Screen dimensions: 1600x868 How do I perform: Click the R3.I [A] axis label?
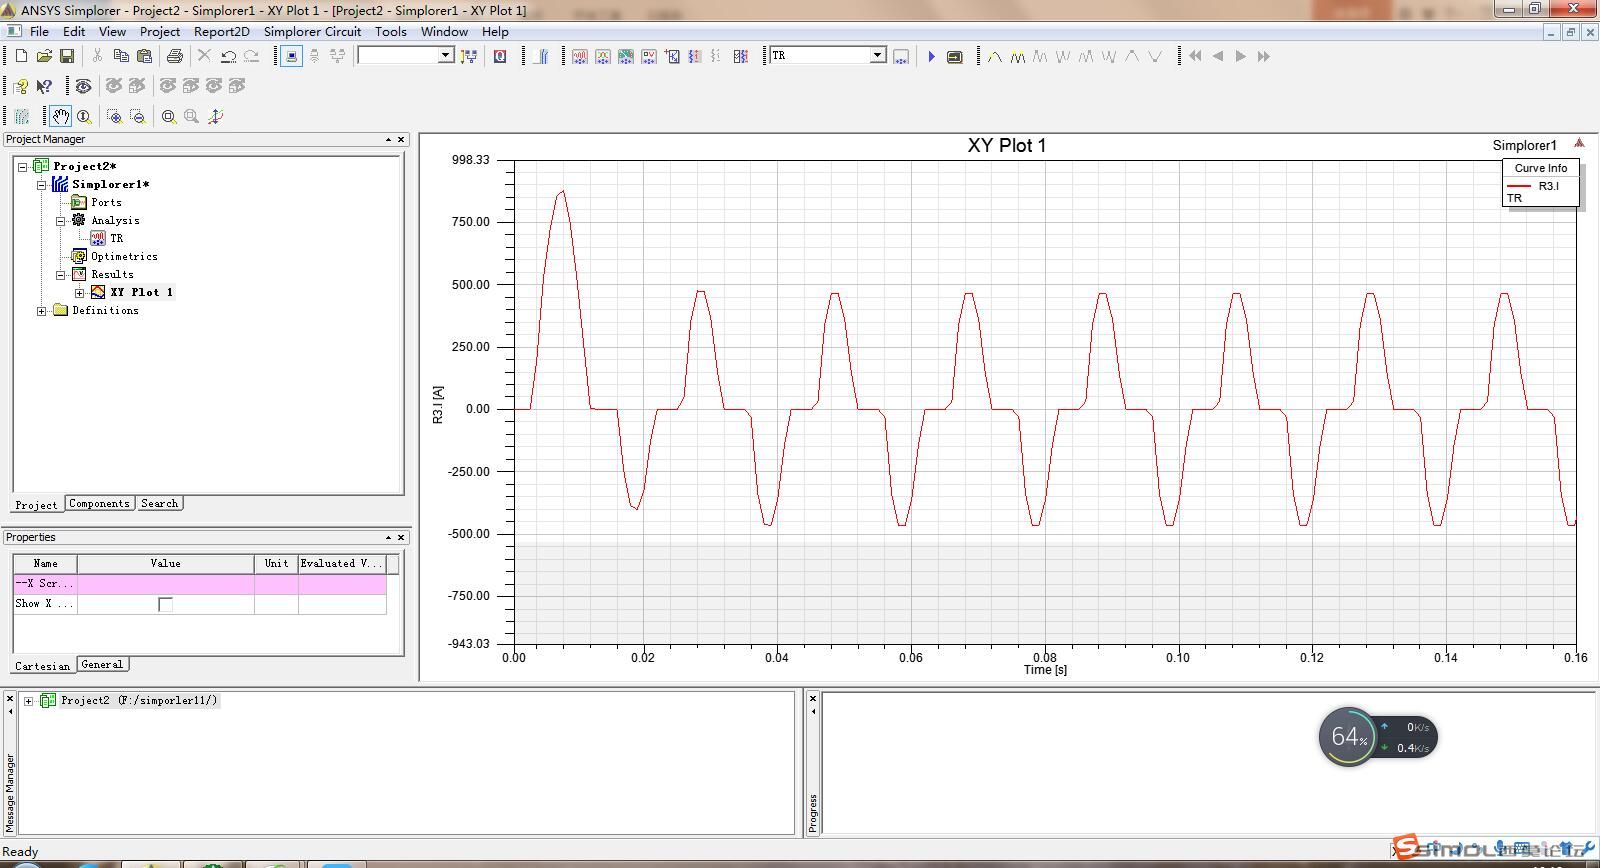coord(438,405)
